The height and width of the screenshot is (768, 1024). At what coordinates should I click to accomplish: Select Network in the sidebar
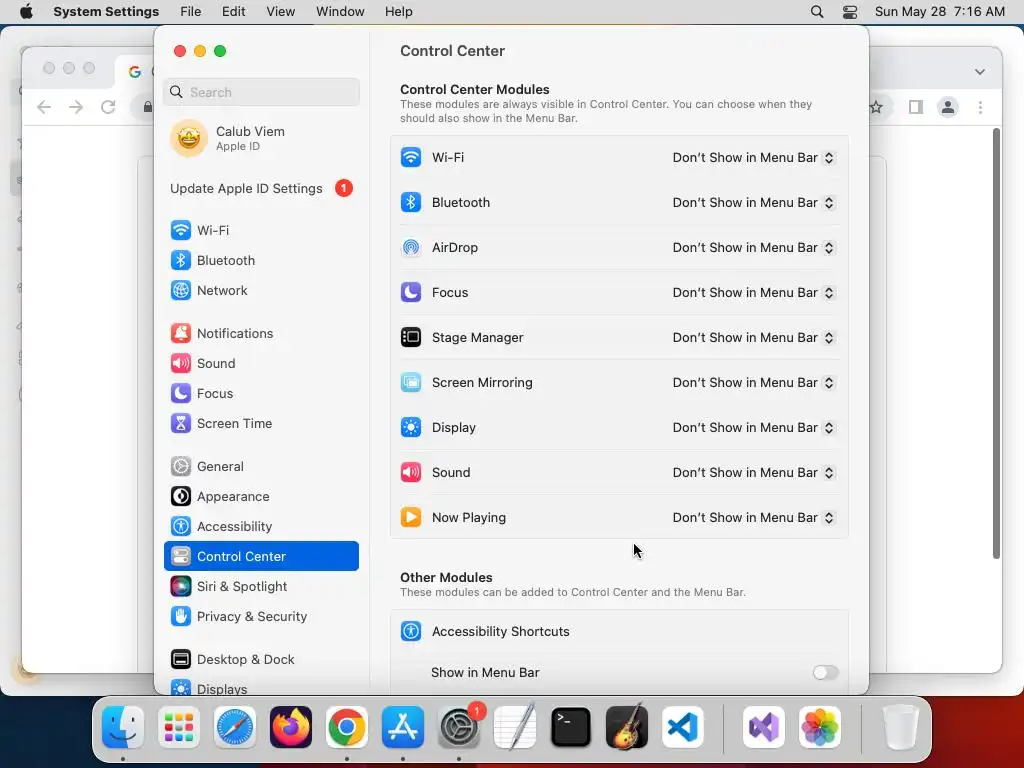pyautogui.click(x=261, y=291)
